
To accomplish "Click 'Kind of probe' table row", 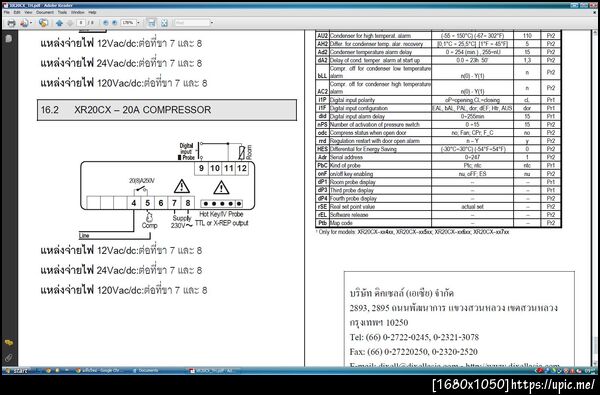I will (x=439, y=166).
